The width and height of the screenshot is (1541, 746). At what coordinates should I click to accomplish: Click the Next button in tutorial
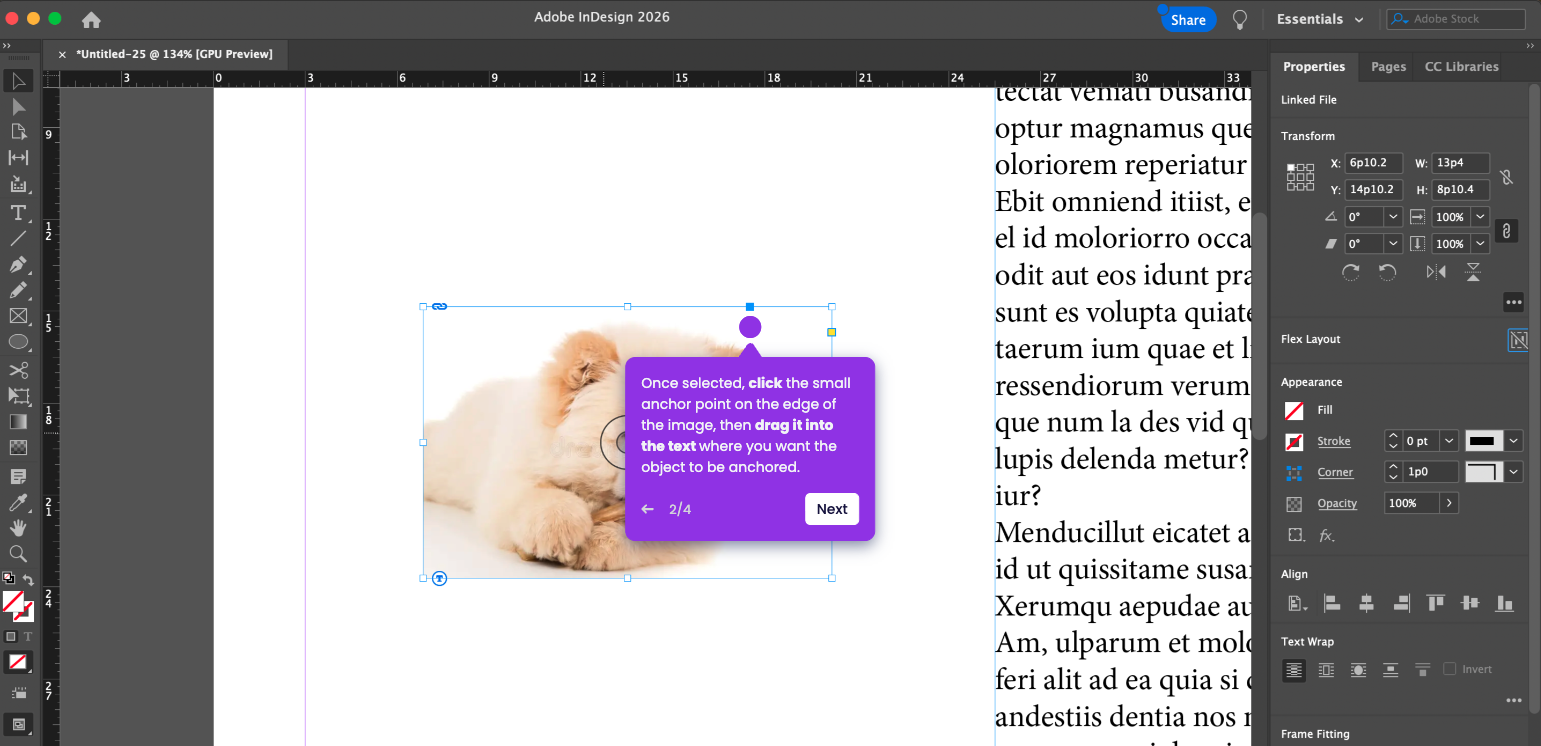832,509
